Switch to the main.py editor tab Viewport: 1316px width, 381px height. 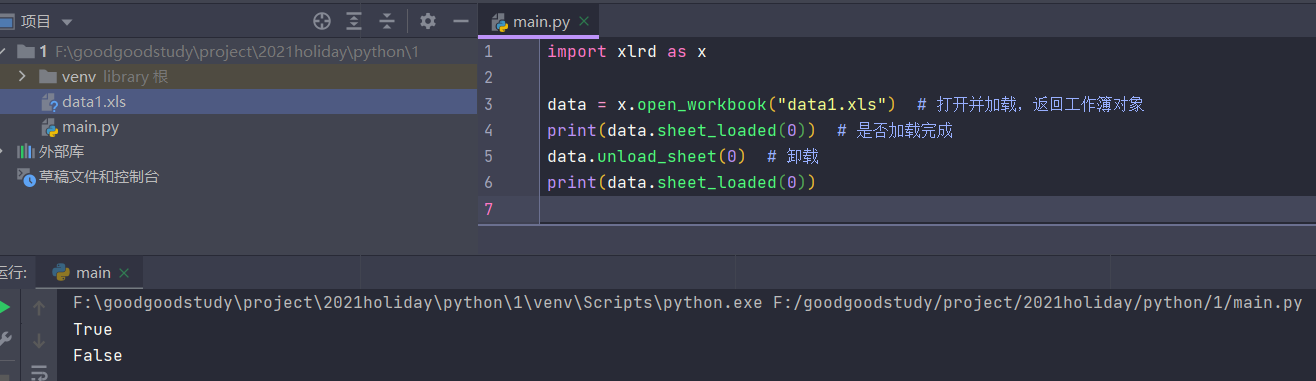[x=539, y=21]
